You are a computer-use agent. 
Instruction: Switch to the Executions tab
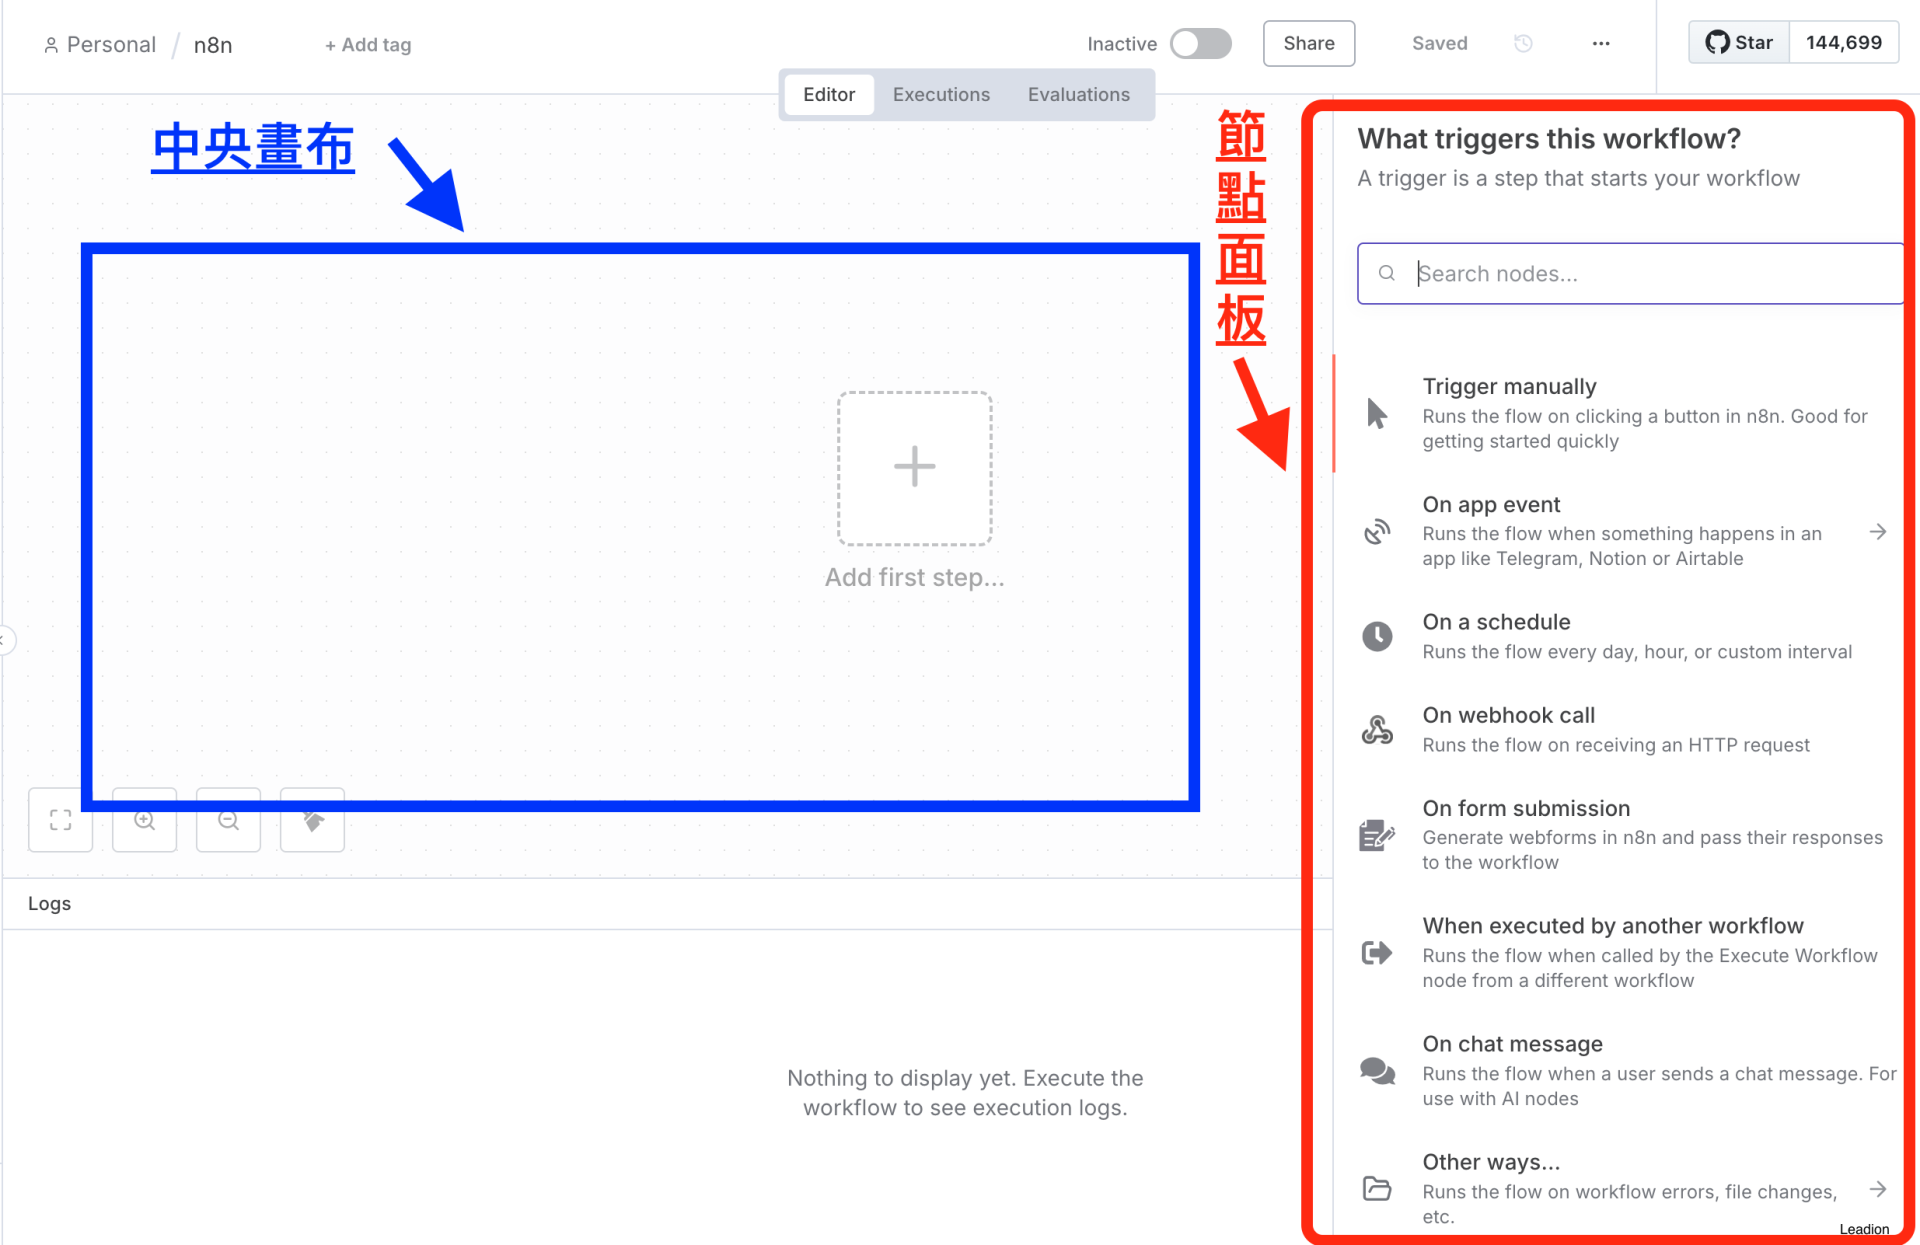point(941,94)
